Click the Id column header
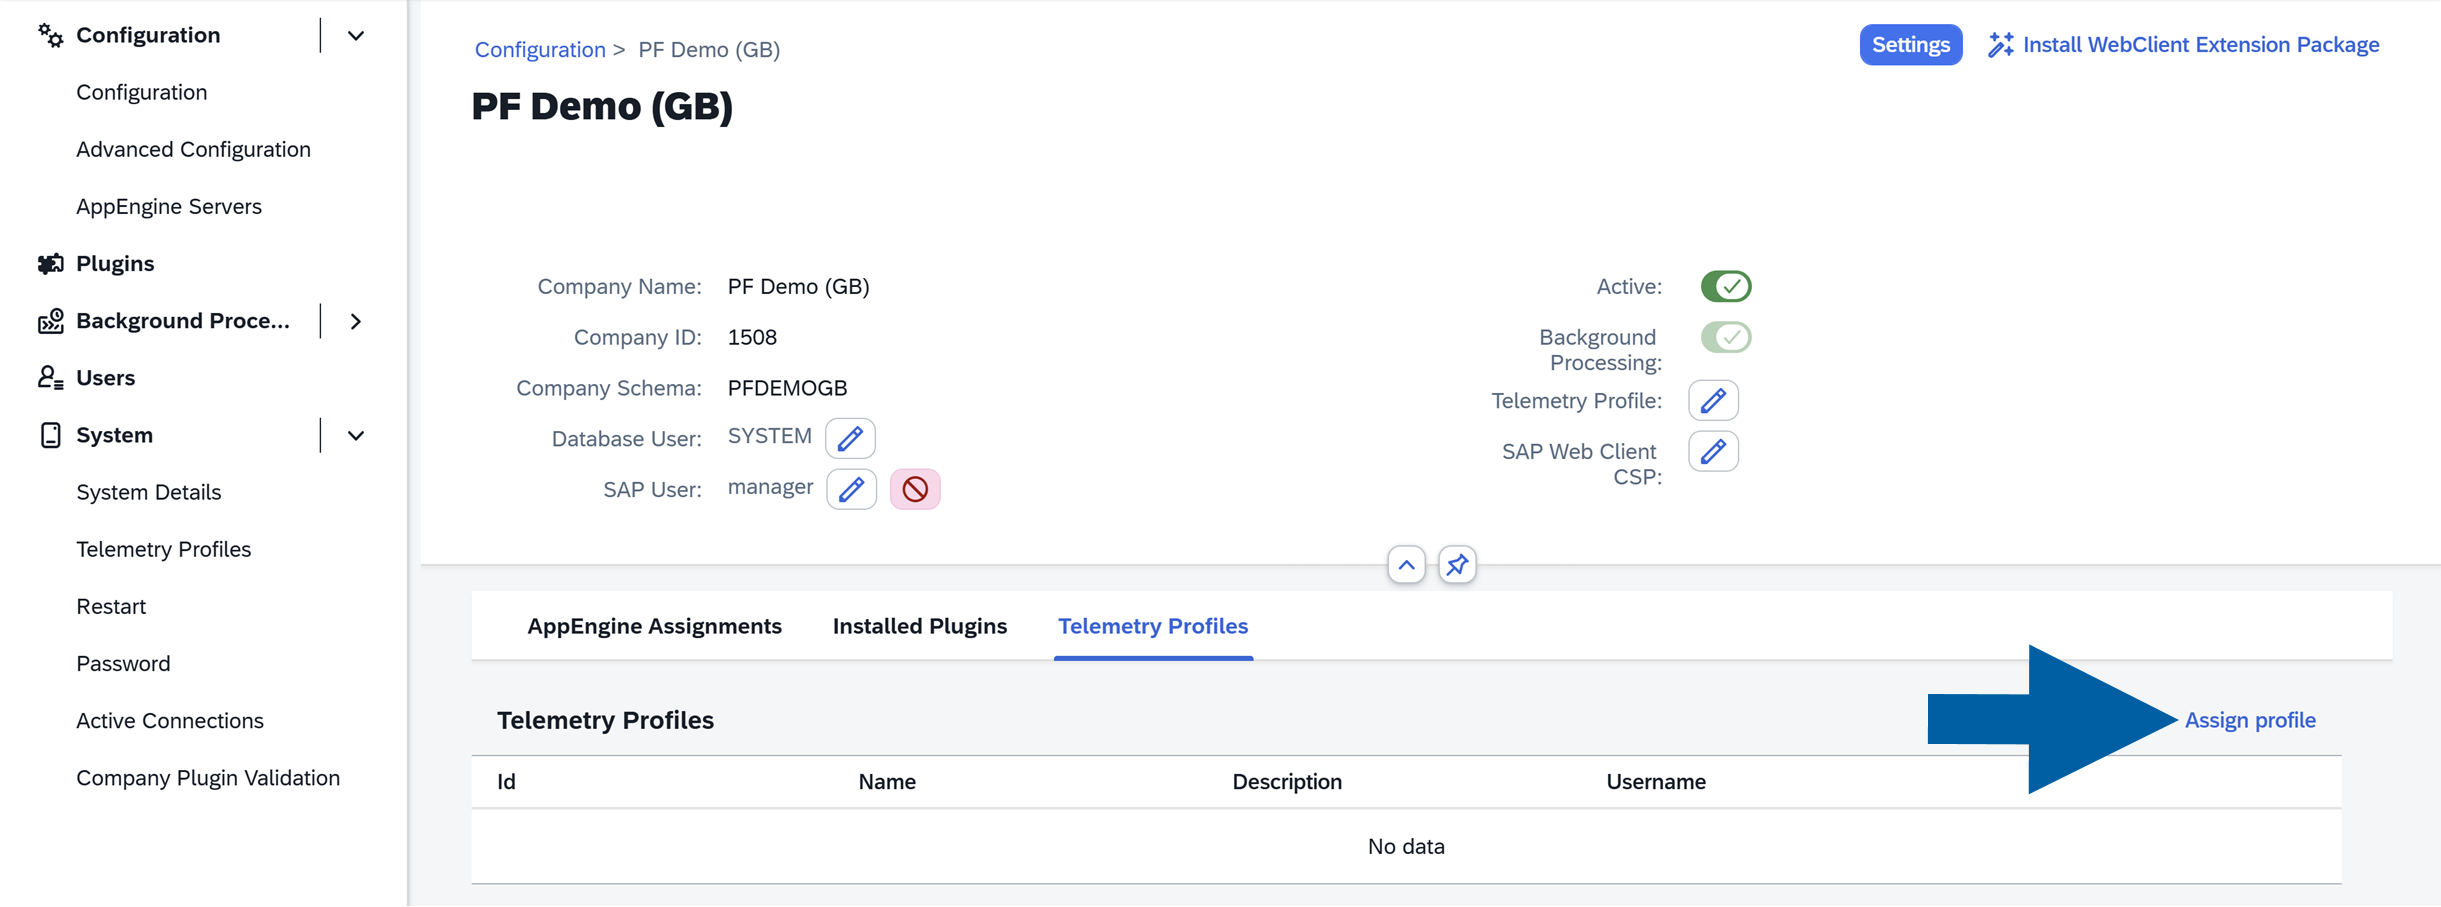2441x907 pixels. click(507, 782)
